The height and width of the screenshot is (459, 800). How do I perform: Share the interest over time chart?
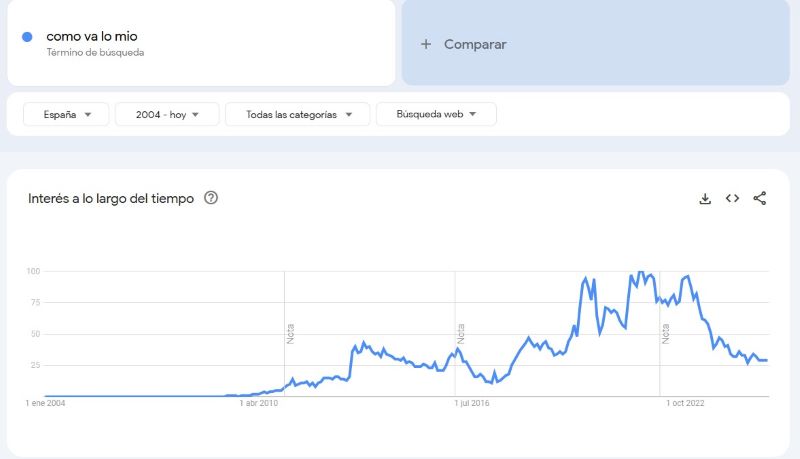759,198
